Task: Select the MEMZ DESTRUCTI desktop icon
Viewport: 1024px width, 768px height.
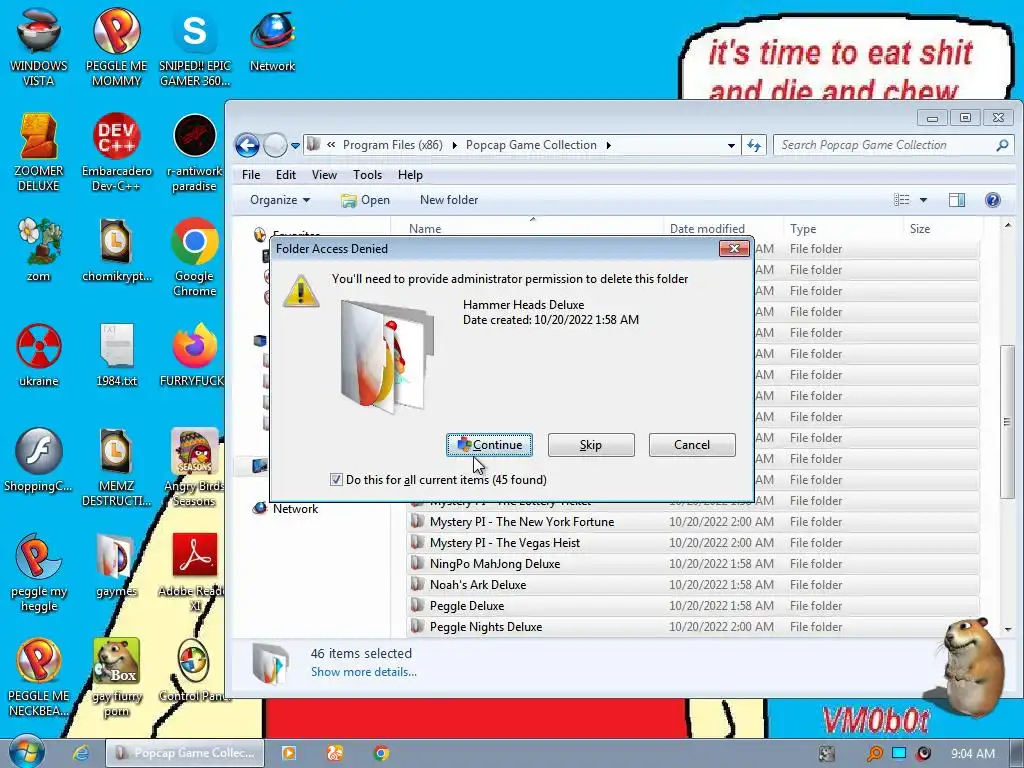Action: [x=116, y=468]
